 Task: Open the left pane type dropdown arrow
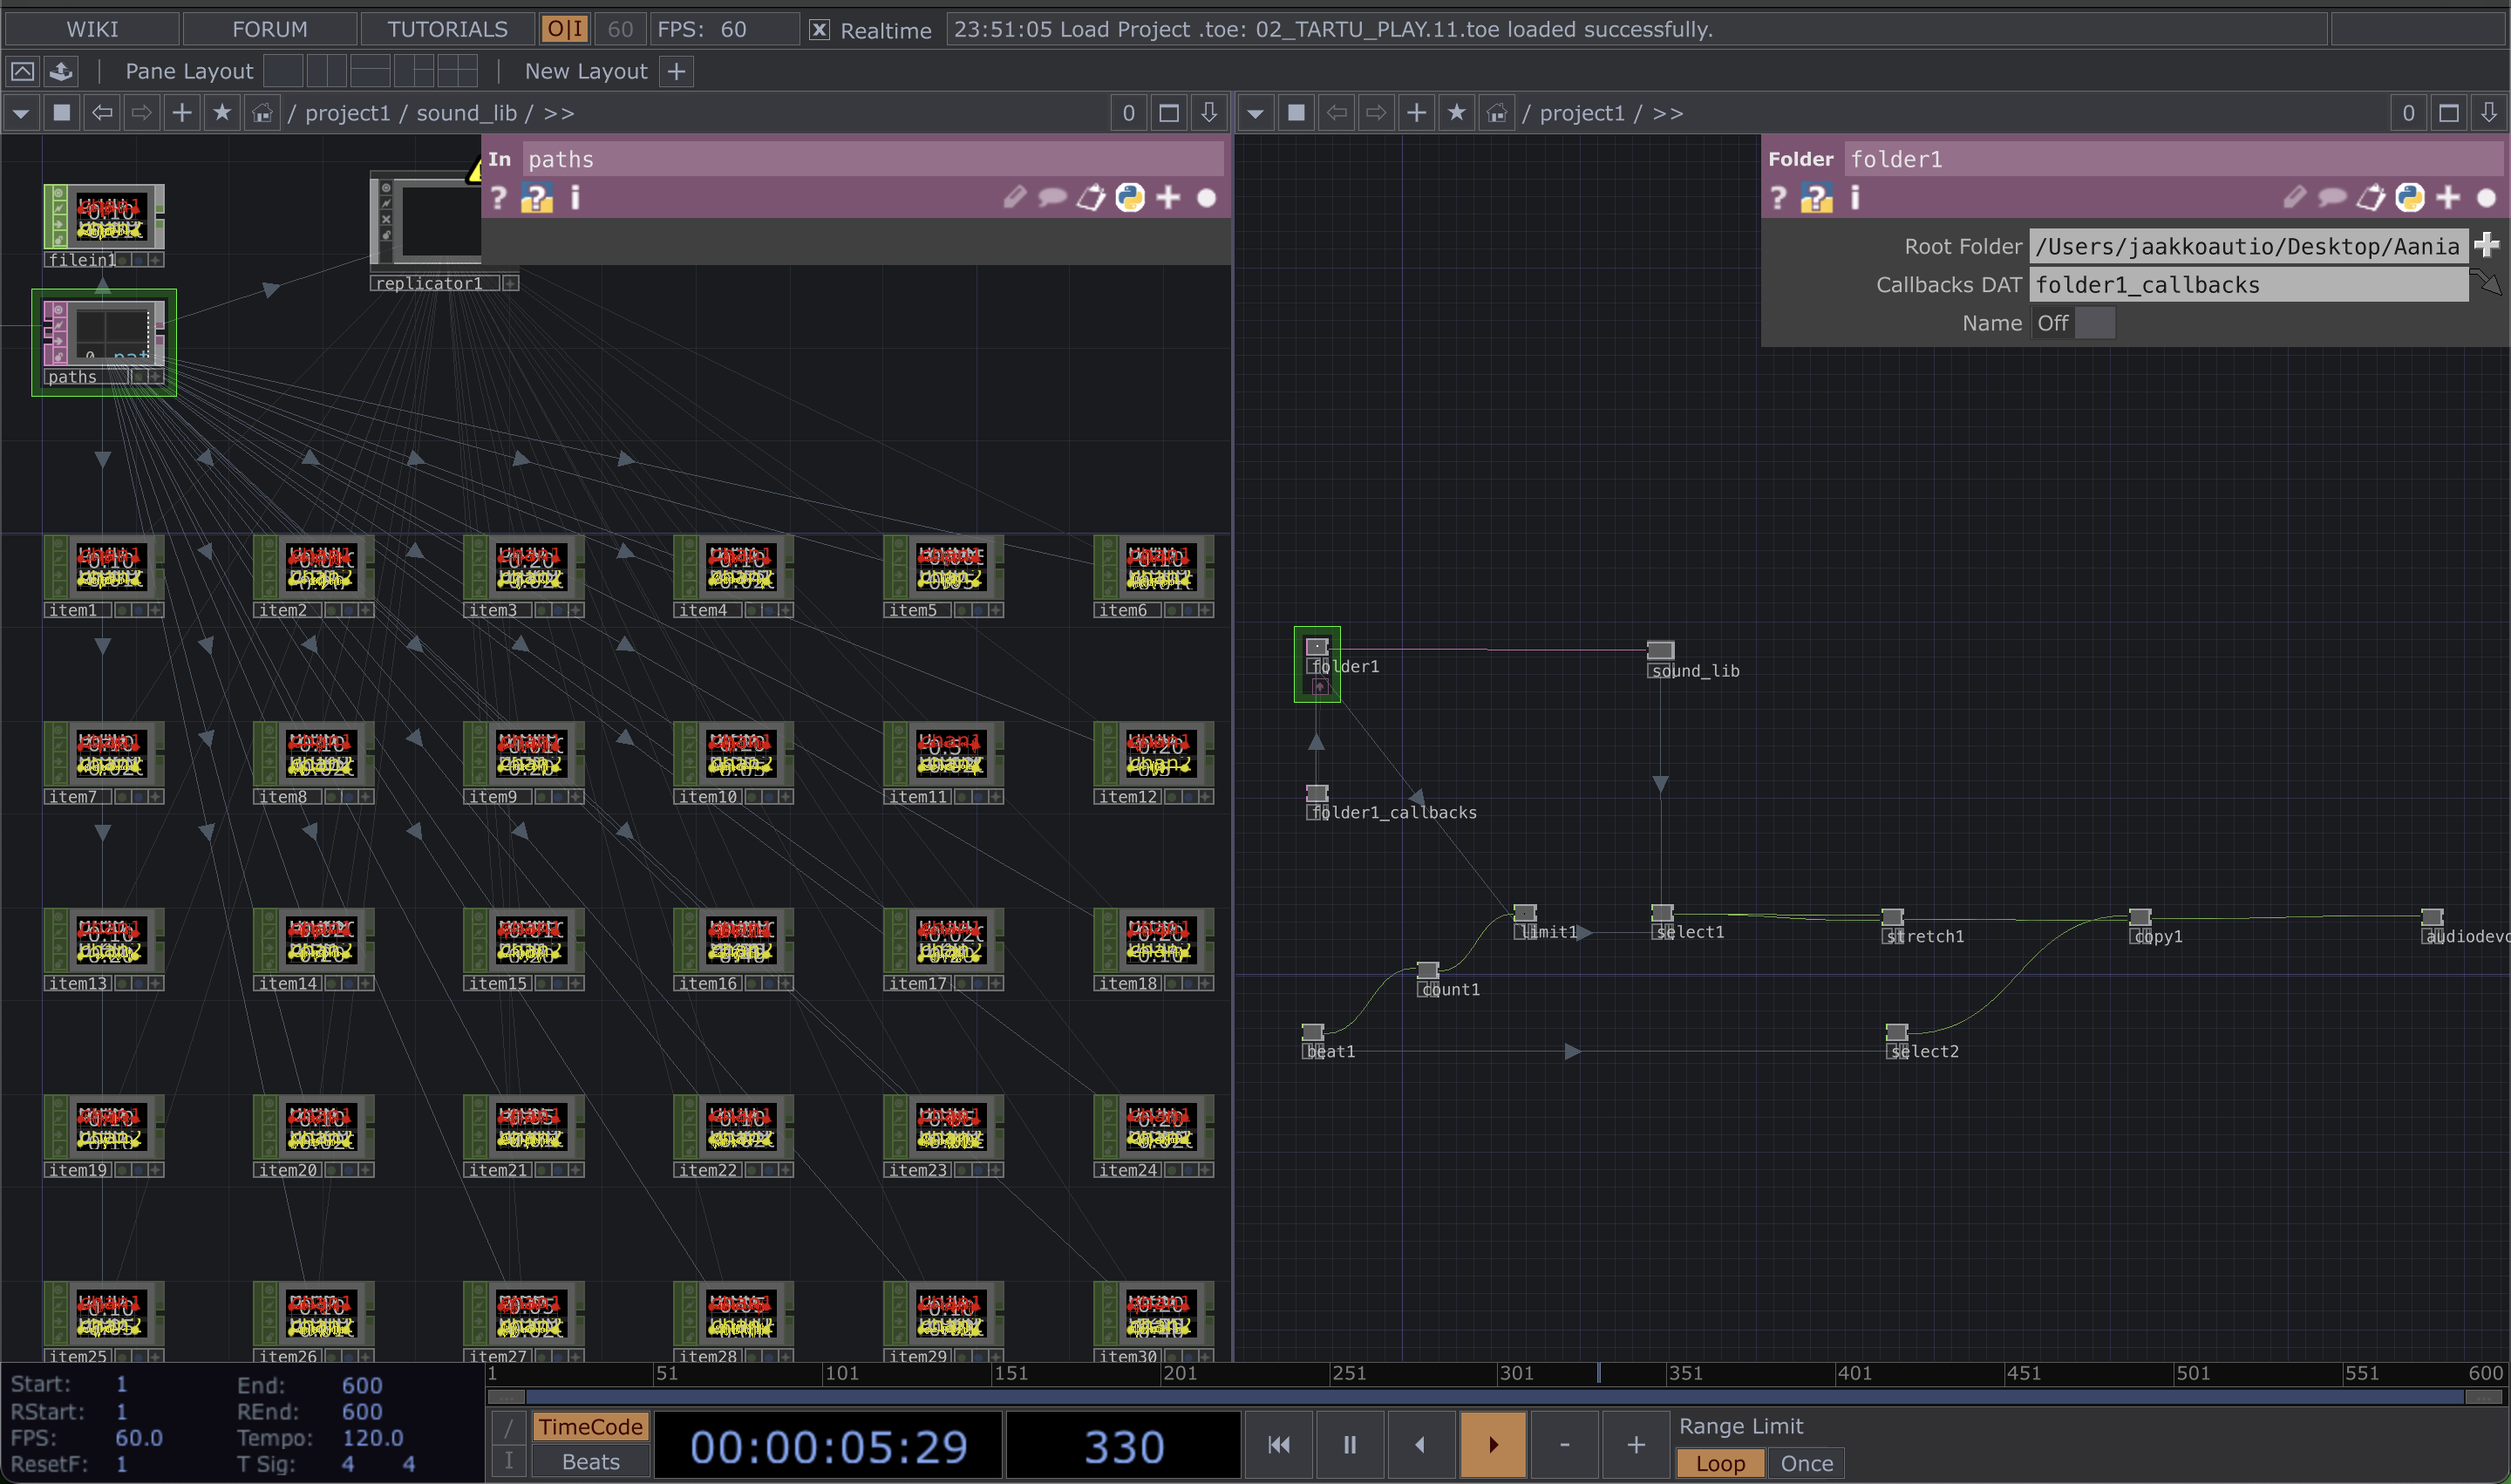coord(21,113)
